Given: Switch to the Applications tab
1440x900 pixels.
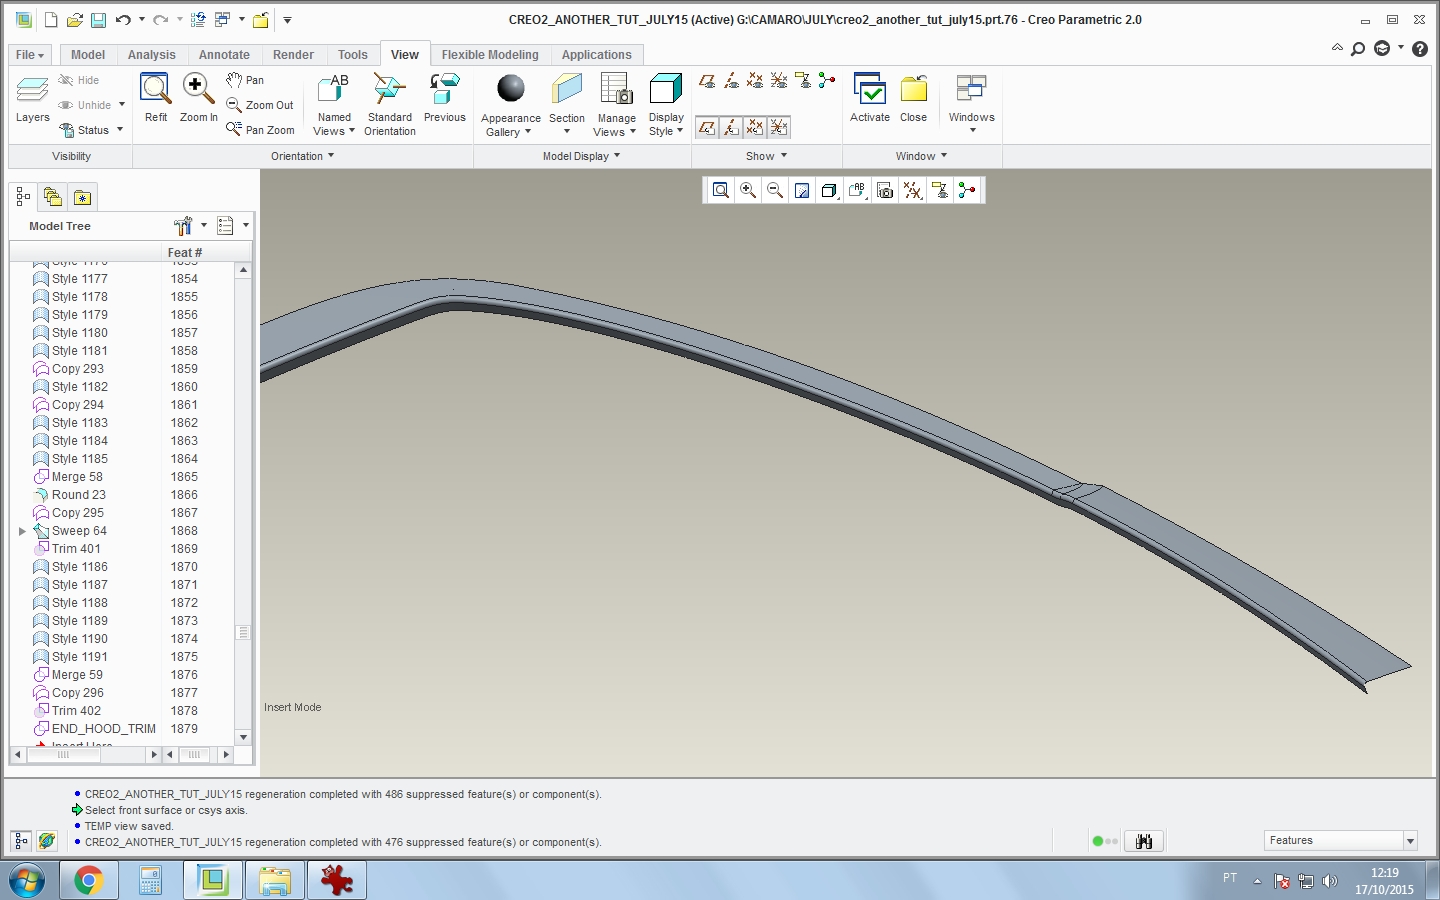Looking at the screenshot, I should (596, 55).
